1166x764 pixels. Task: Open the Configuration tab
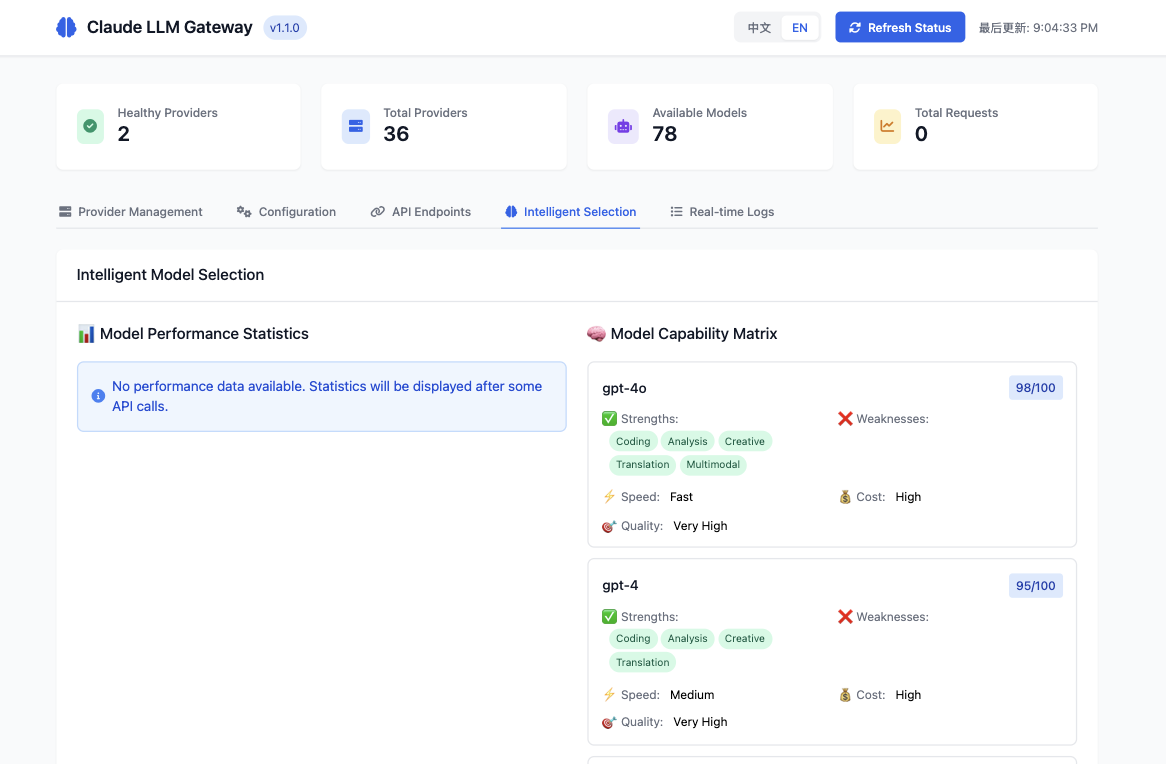286,212
